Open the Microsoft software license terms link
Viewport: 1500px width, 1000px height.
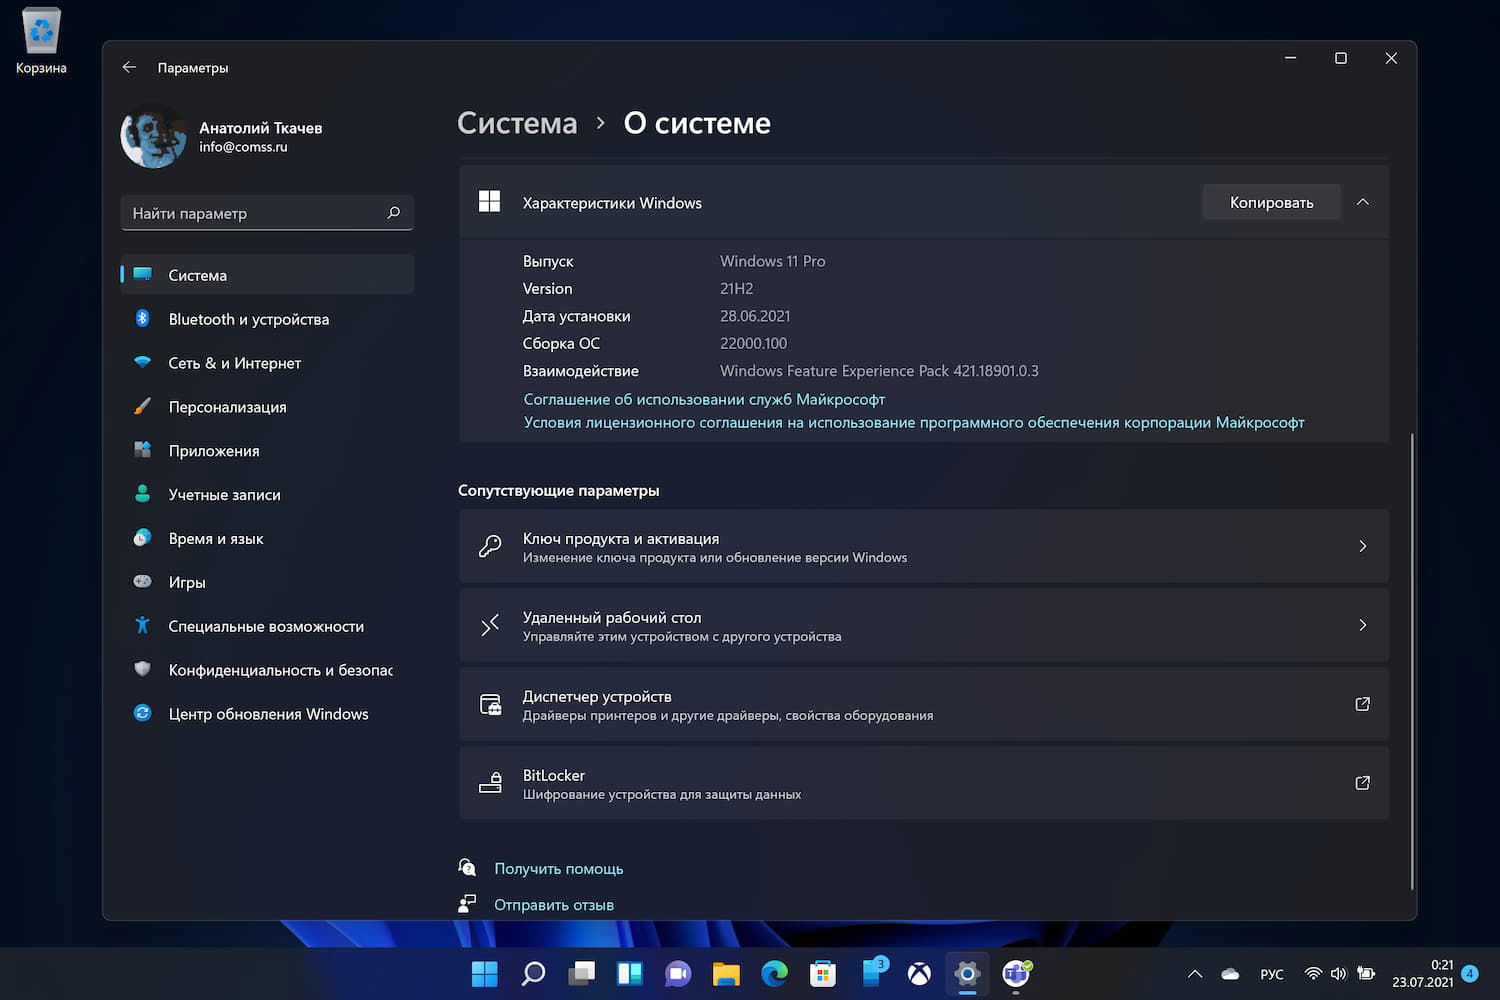point(914,423)
